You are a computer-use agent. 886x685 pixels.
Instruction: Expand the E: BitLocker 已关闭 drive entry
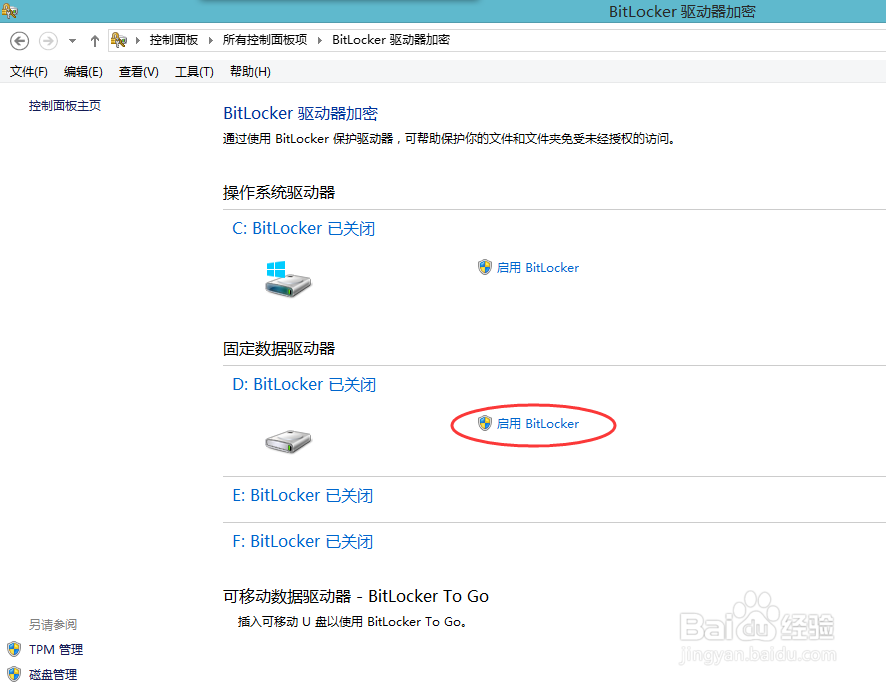303,496
